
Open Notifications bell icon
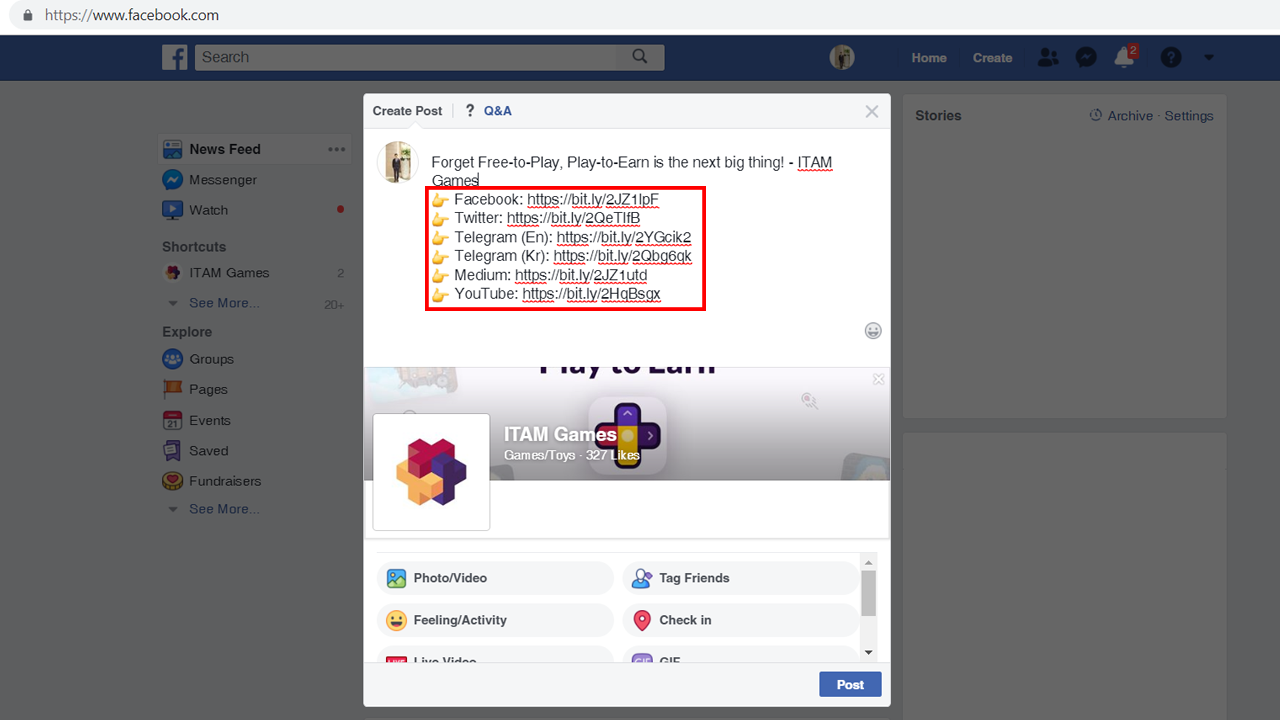point(1125,57)
